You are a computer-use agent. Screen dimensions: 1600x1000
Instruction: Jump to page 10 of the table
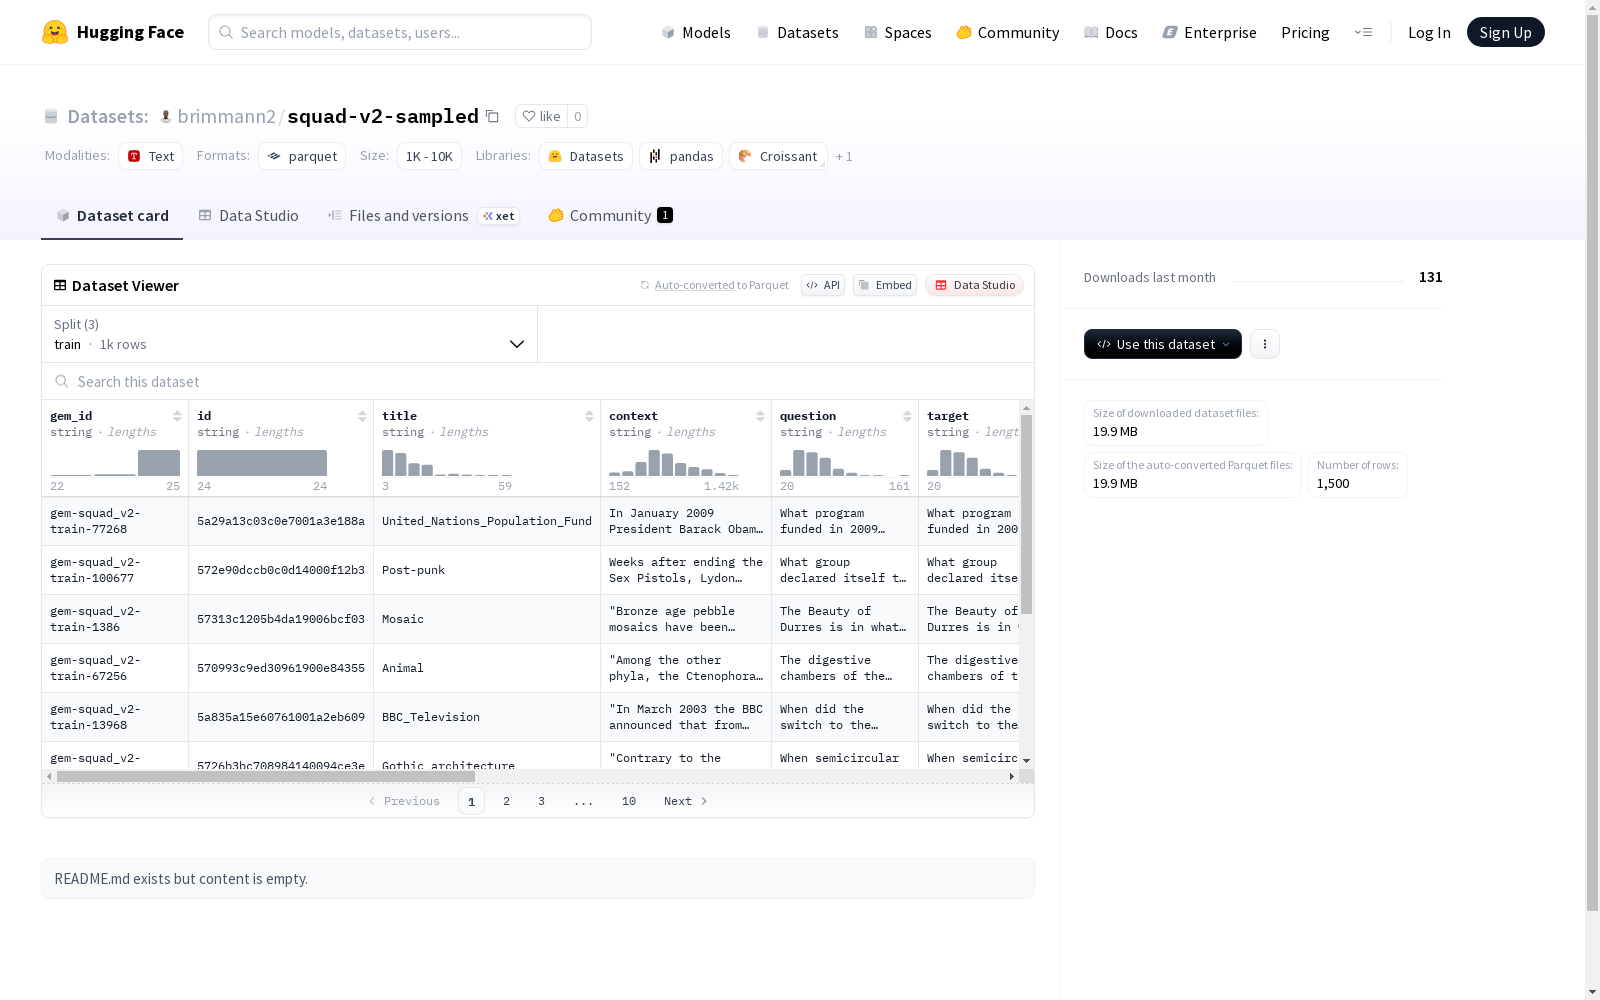point(629,801)
